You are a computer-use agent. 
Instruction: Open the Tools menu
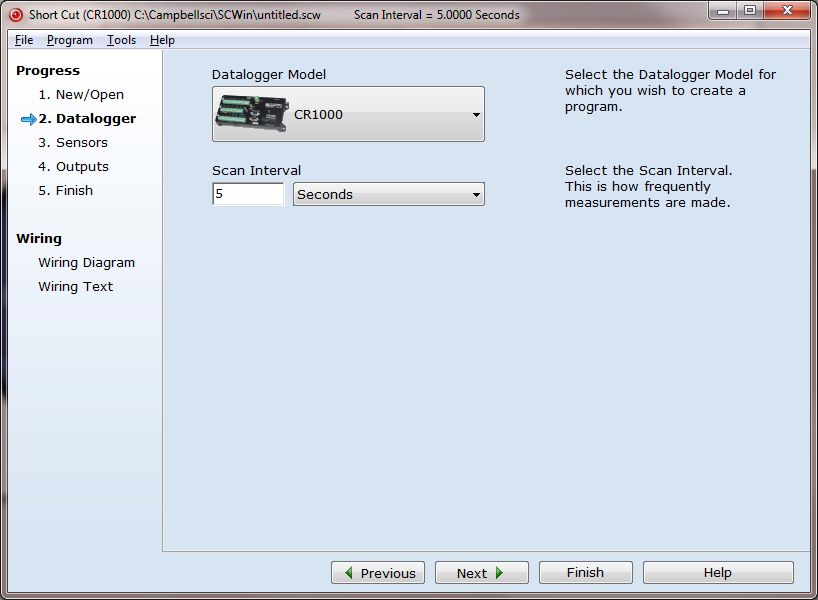pyautogui.click(x=121, y=40)
